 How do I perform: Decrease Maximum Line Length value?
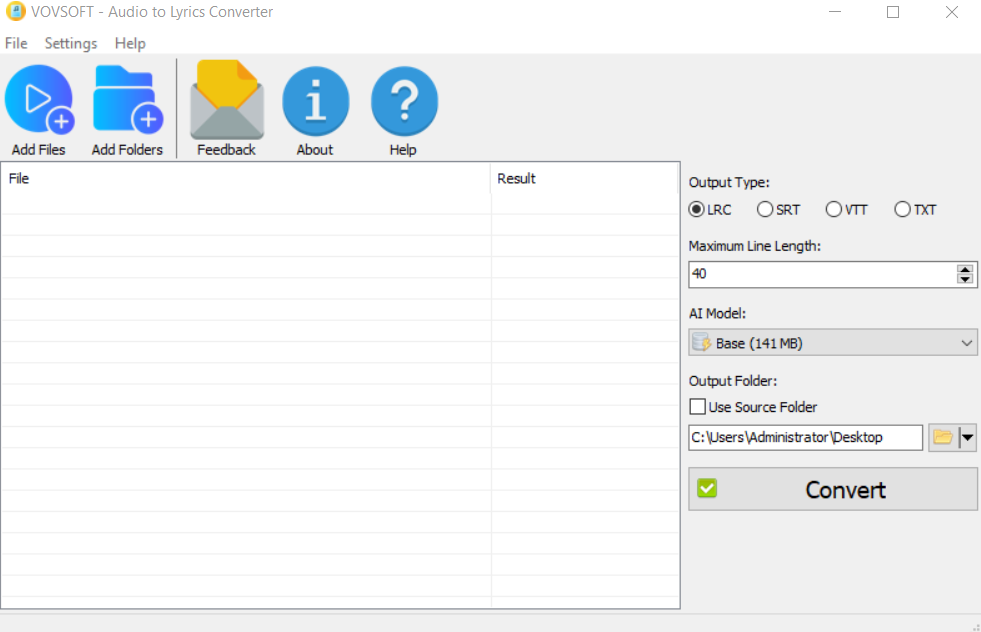965,279
